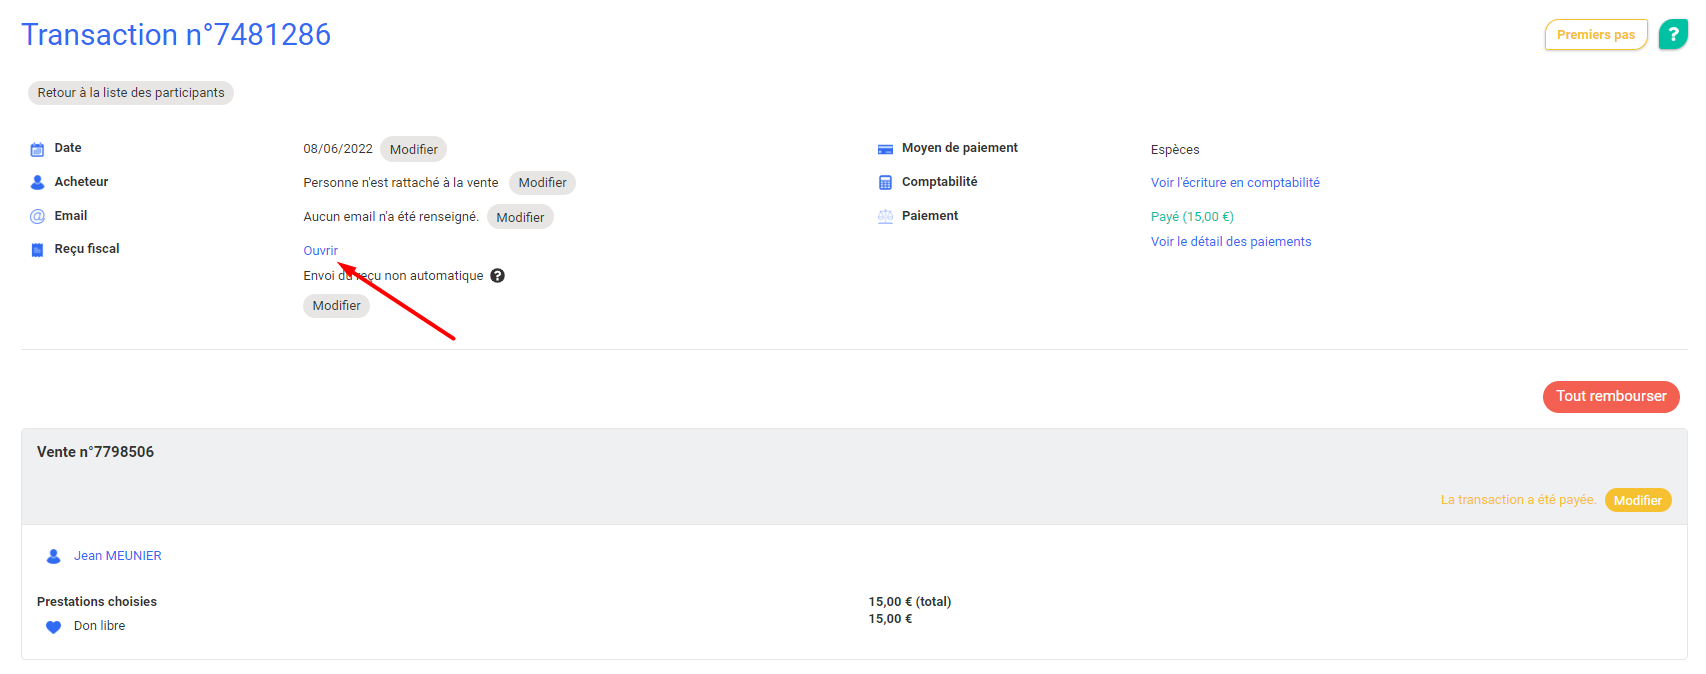Return to the participants list
The image size is (1706, 674).
coord(131,93)
